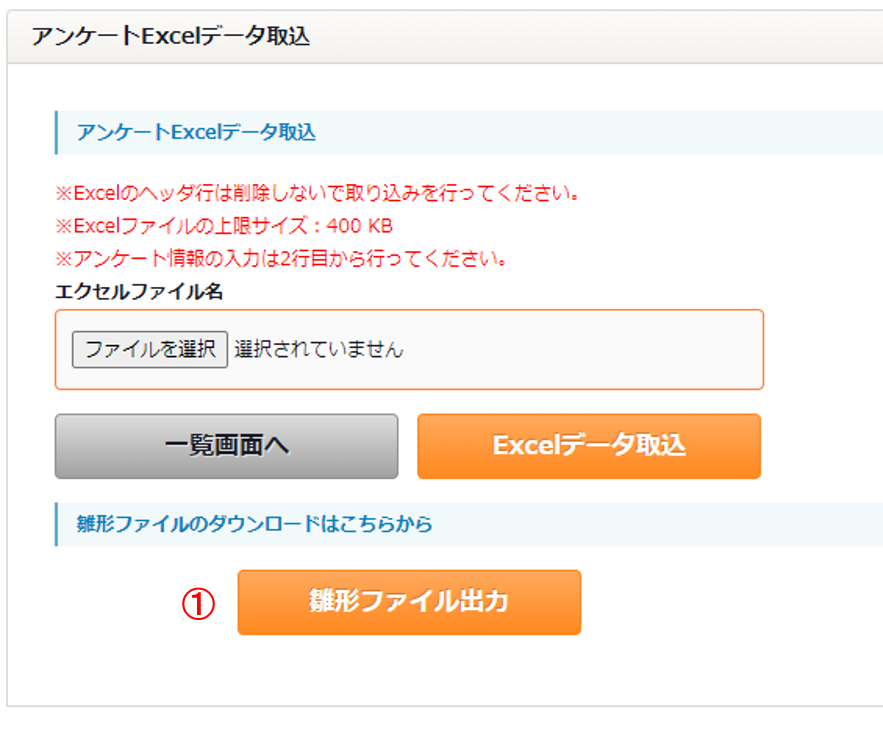The width and height of the screenshot is (883, 746).
Task: Click the ファイルを選択 file chooser button
Action: (x=150, y=350)
